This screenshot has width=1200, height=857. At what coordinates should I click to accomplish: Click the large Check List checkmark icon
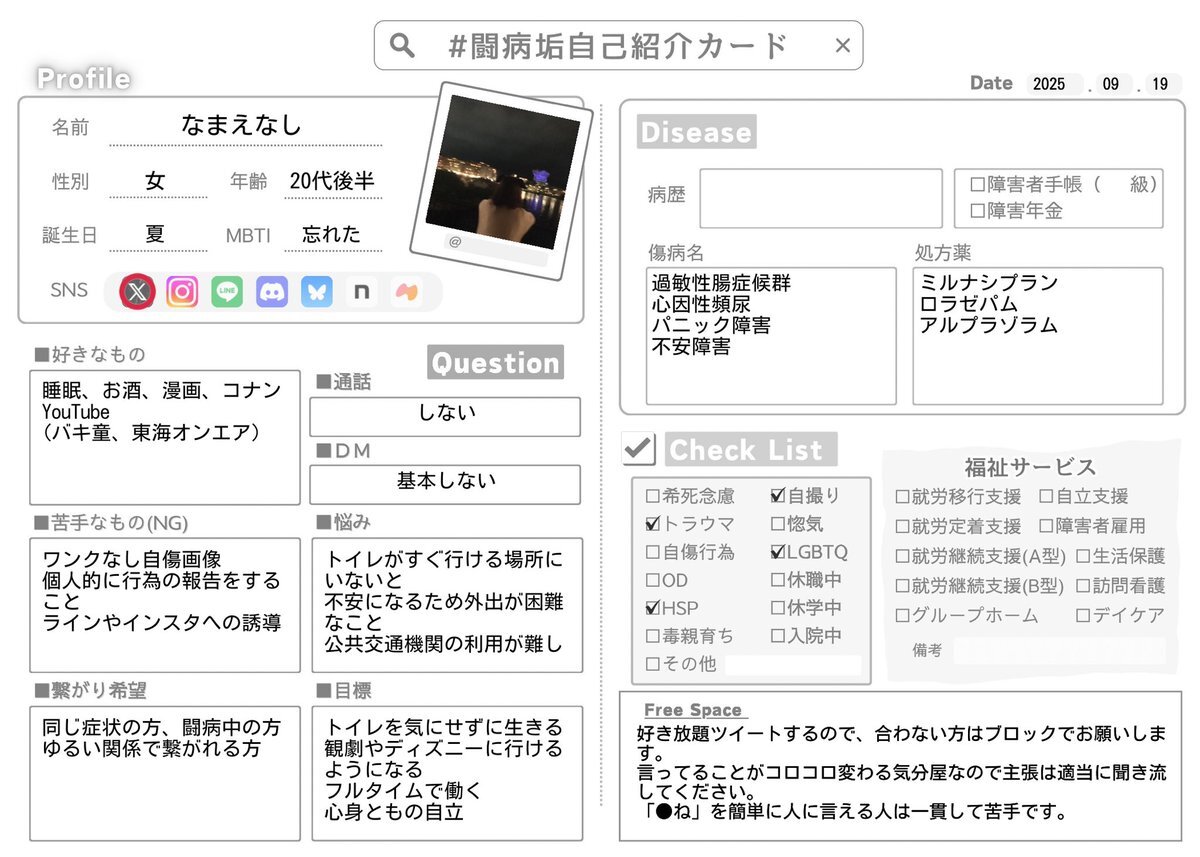click(638, 448)
